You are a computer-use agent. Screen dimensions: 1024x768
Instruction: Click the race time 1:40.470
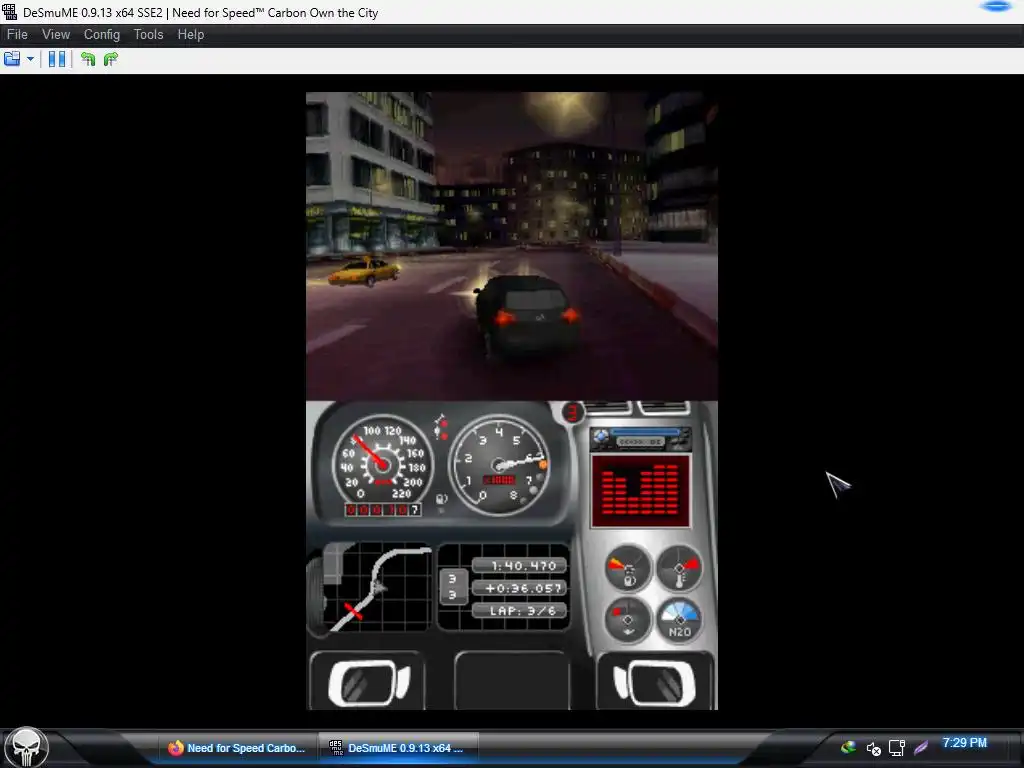click(520, 566)
